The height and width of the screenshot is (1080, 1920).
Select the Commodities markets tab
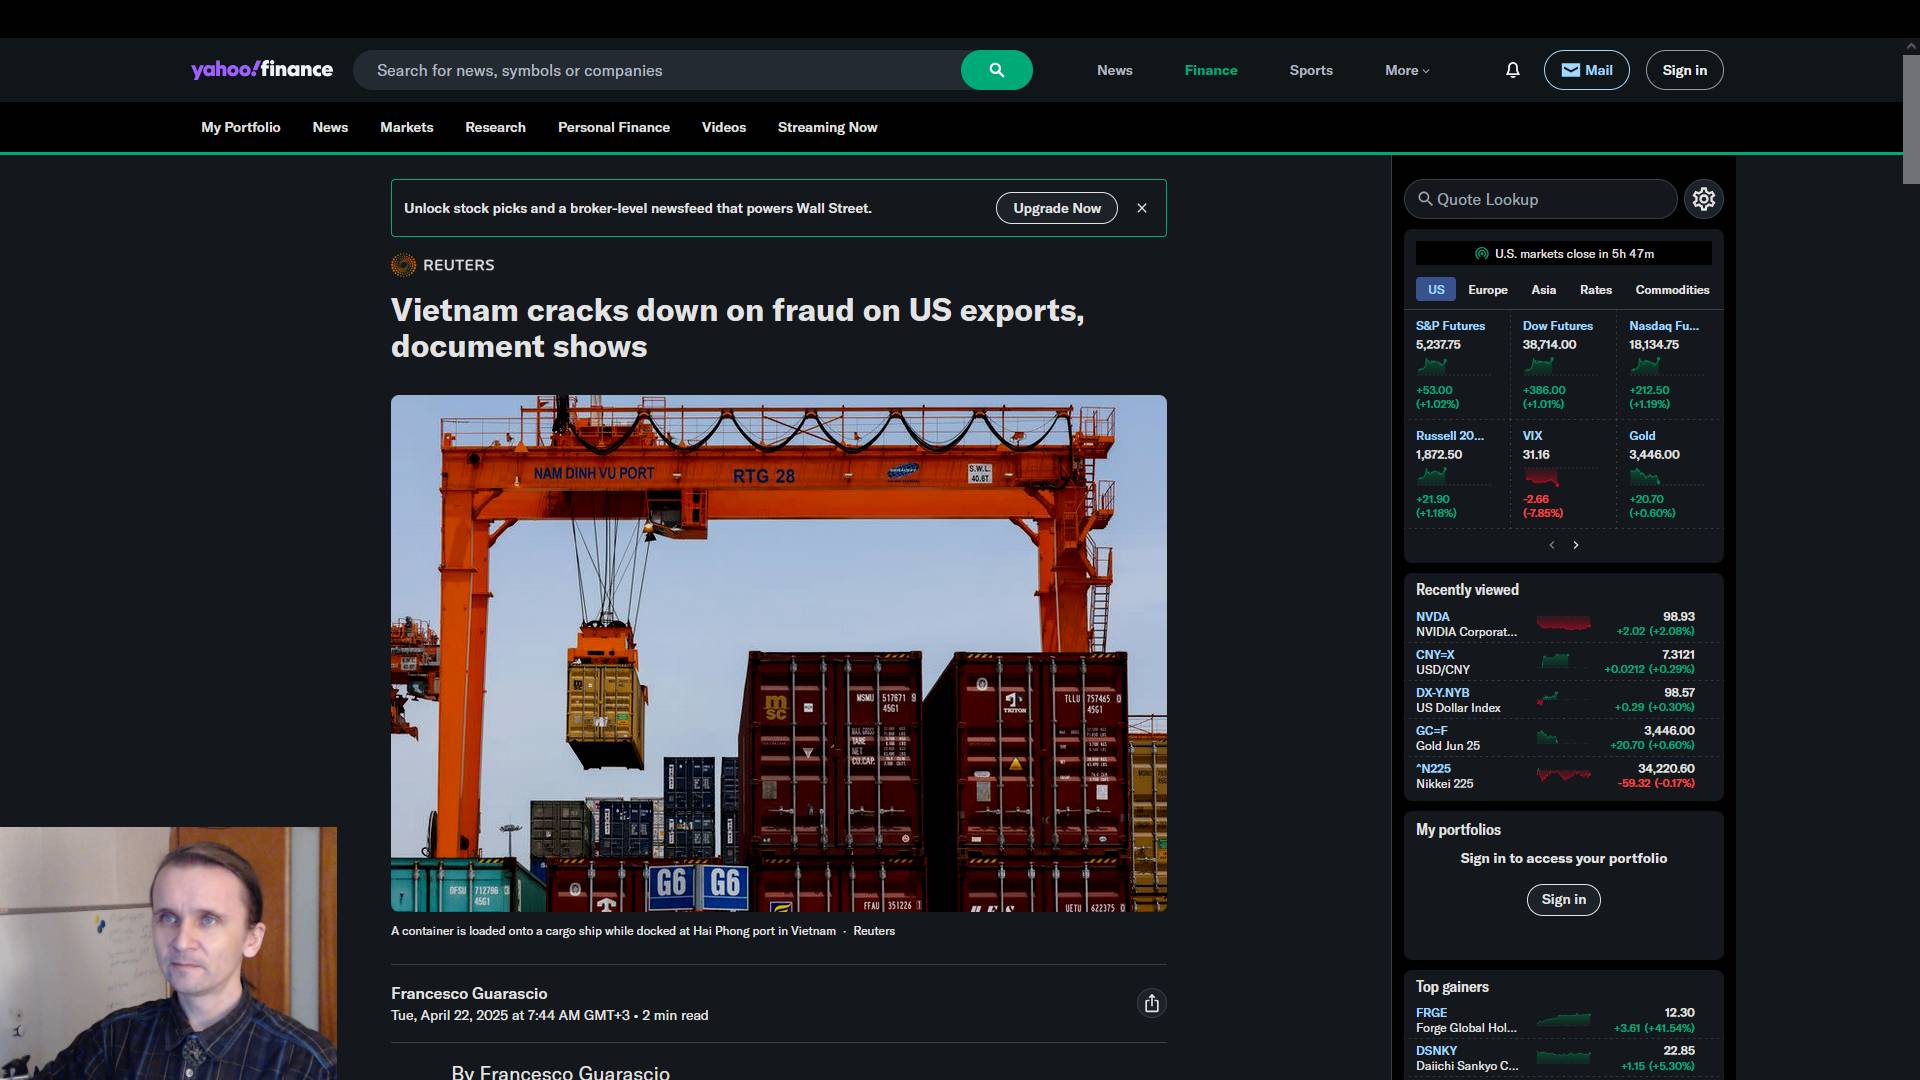[1672, 290]
